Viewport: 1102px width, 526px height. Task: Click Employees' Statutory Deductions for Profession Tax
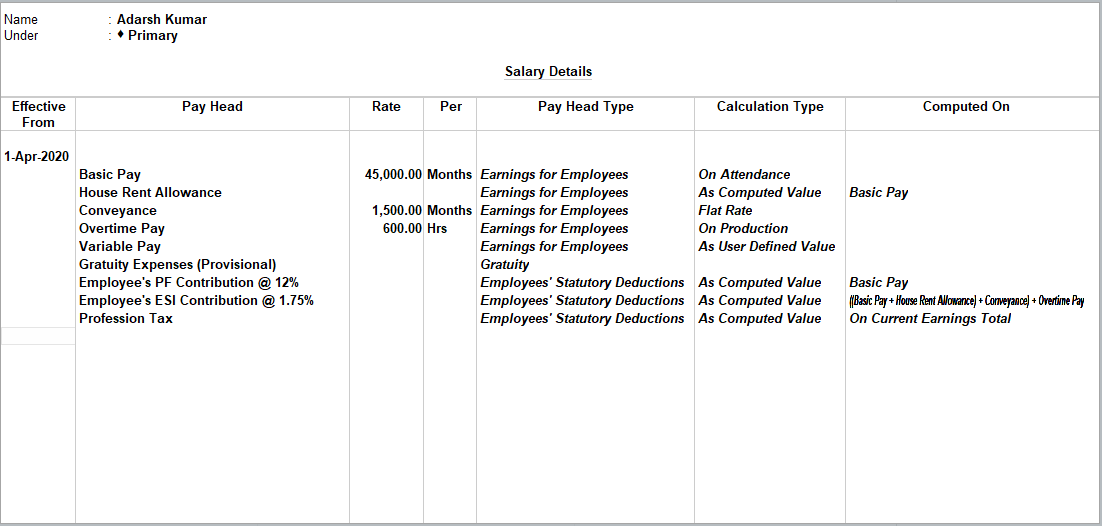tap(583, 319)
